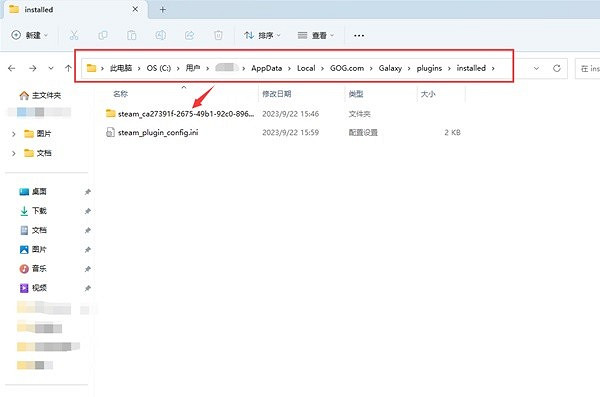Select Galaxy in the breadcrumb path
Screen dimensions: 600x397
[390, 68]
